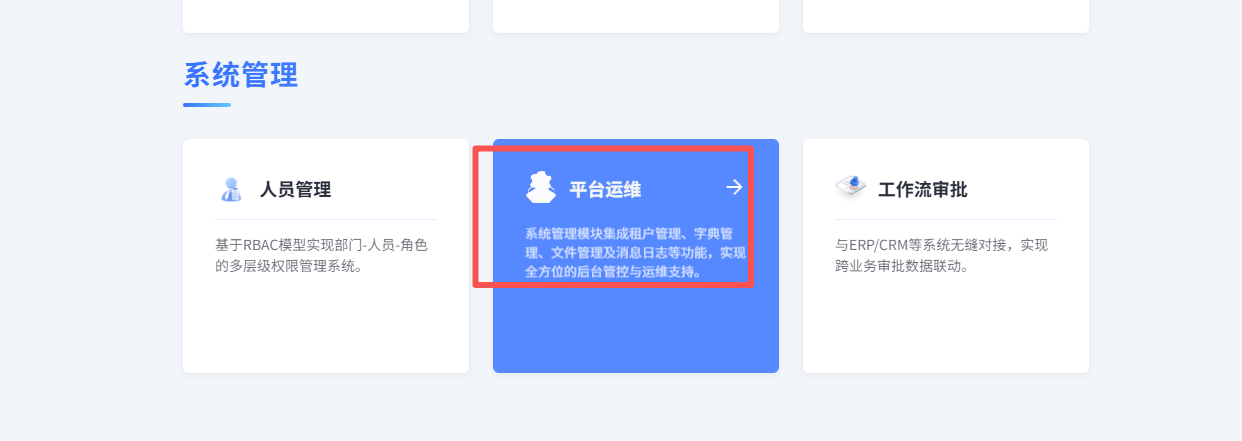Click the RBAC权限管理 description under 人员管理

321,256
